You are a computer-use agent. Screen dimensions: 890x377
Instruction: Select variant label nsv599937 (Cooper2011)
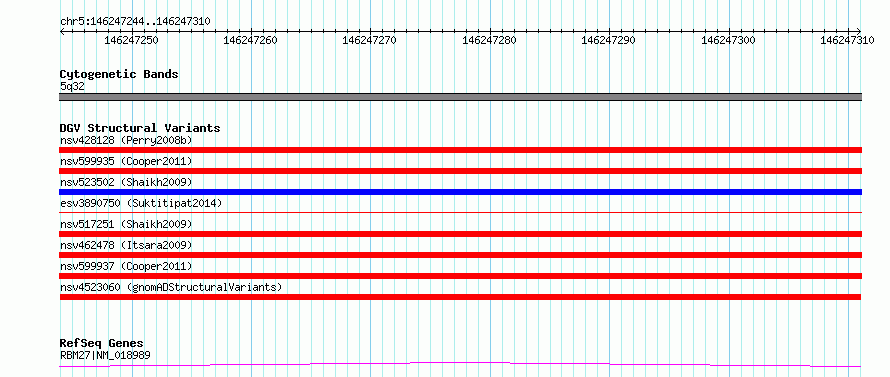pyautogui.click(x=126, y=266)
